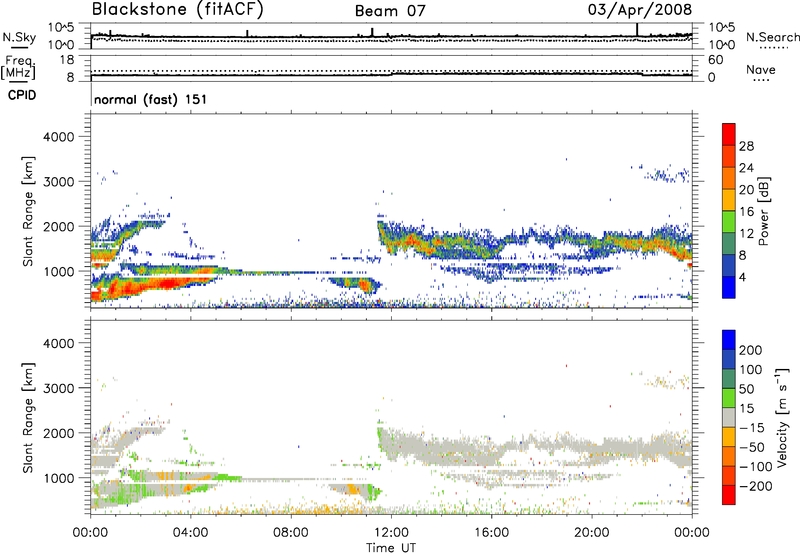Click the "16:00" time axis label
Image resolution: width=800 pixels, height=554 pixels.
[491, 533]
